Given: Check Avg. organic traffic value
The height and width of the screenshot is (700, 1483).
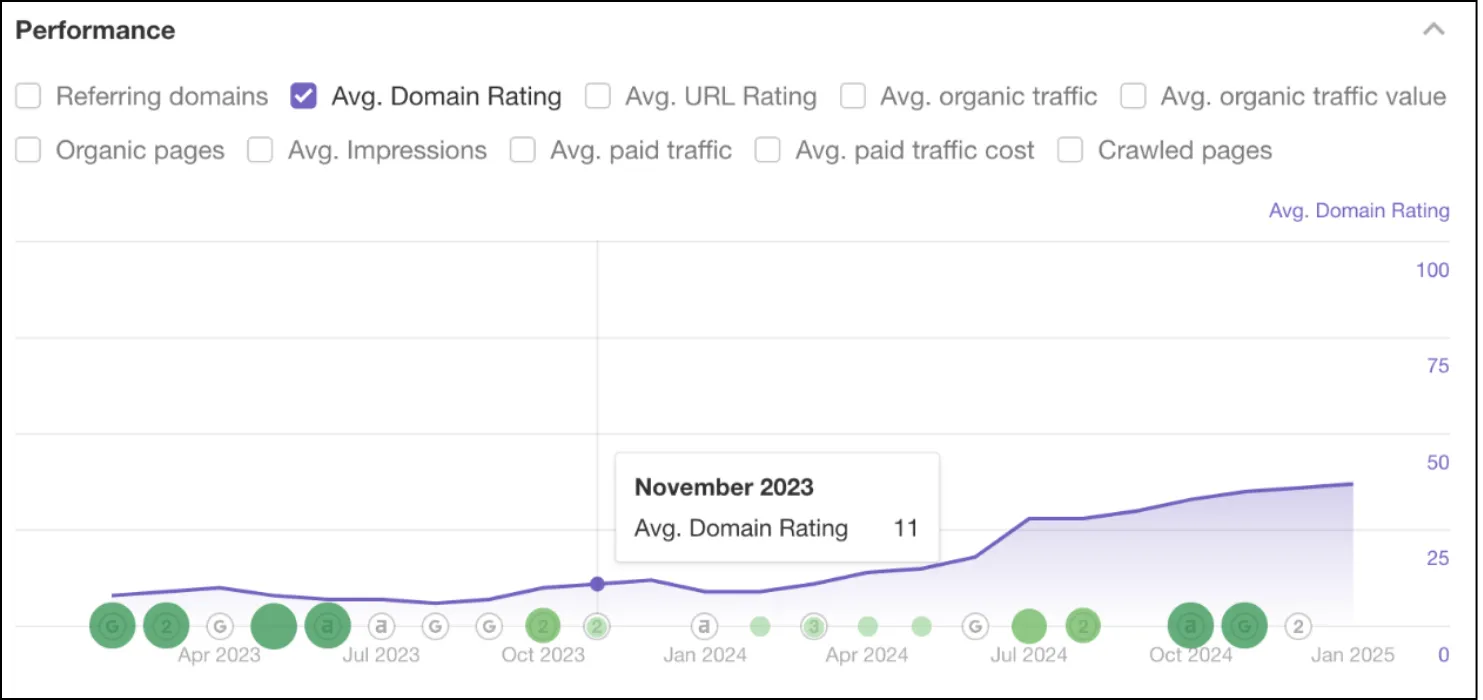Looking at the screenshot, I should click(1133, 97).
